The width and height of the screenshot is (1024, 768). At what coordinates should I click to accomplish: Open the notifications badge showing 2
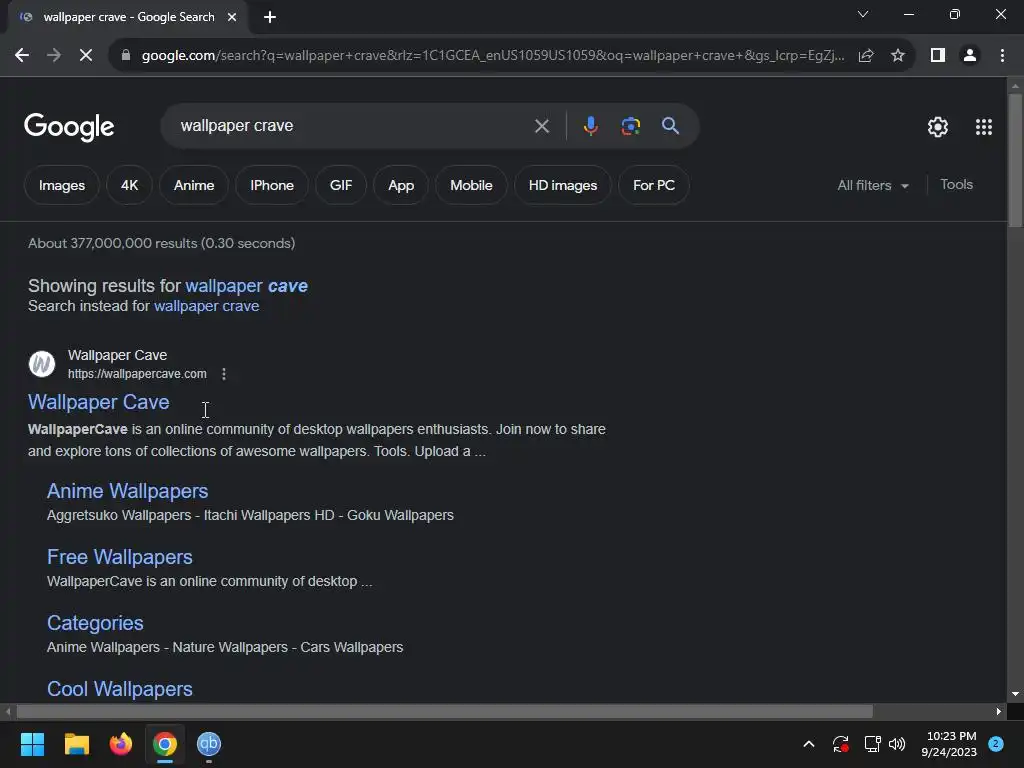click(996, 744)
